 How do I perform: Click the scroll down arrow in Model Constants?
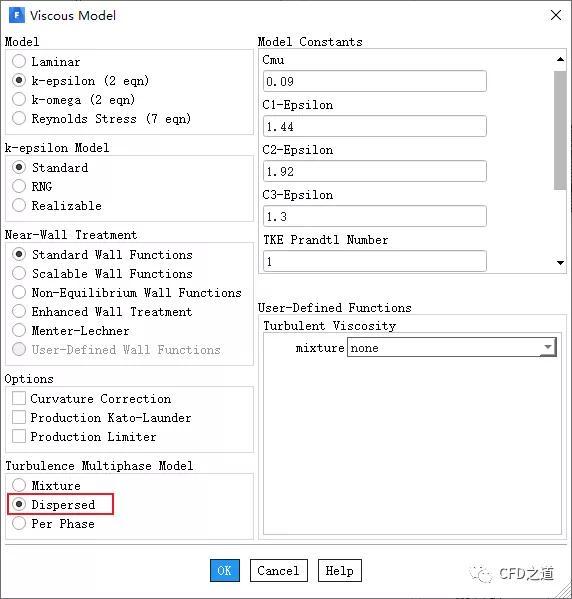[x=560, y=262]
